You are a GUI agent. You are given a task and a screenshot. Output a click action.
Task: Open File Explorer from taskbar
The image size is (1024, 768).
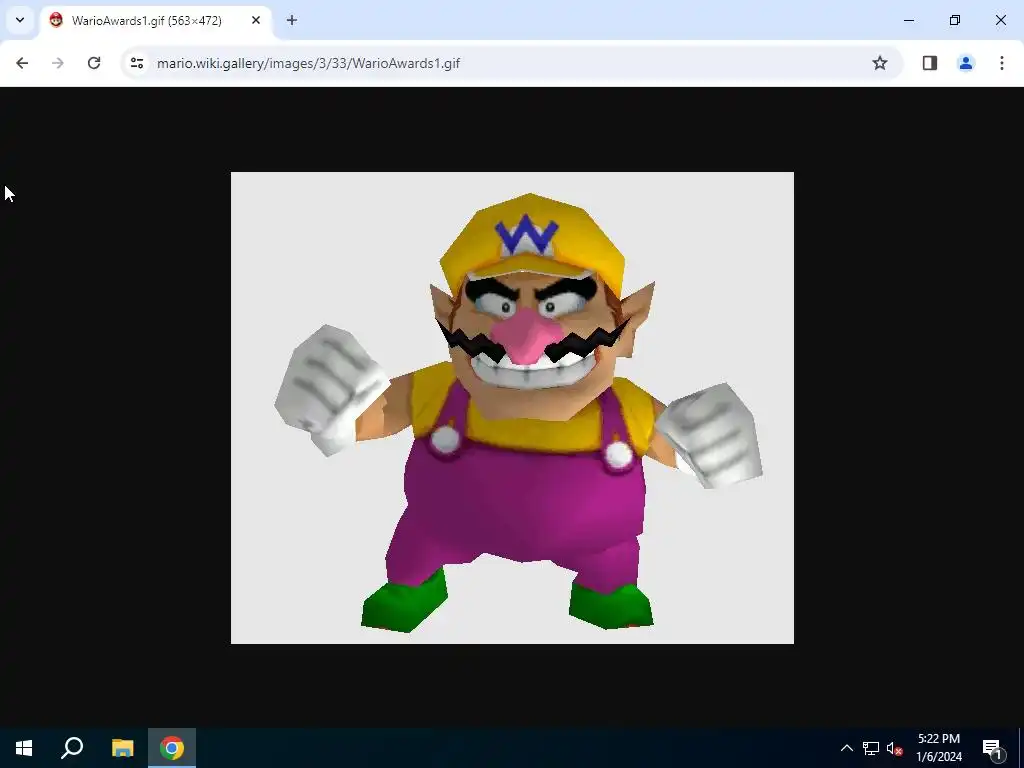pyautogui.click(x=122, y=748)
